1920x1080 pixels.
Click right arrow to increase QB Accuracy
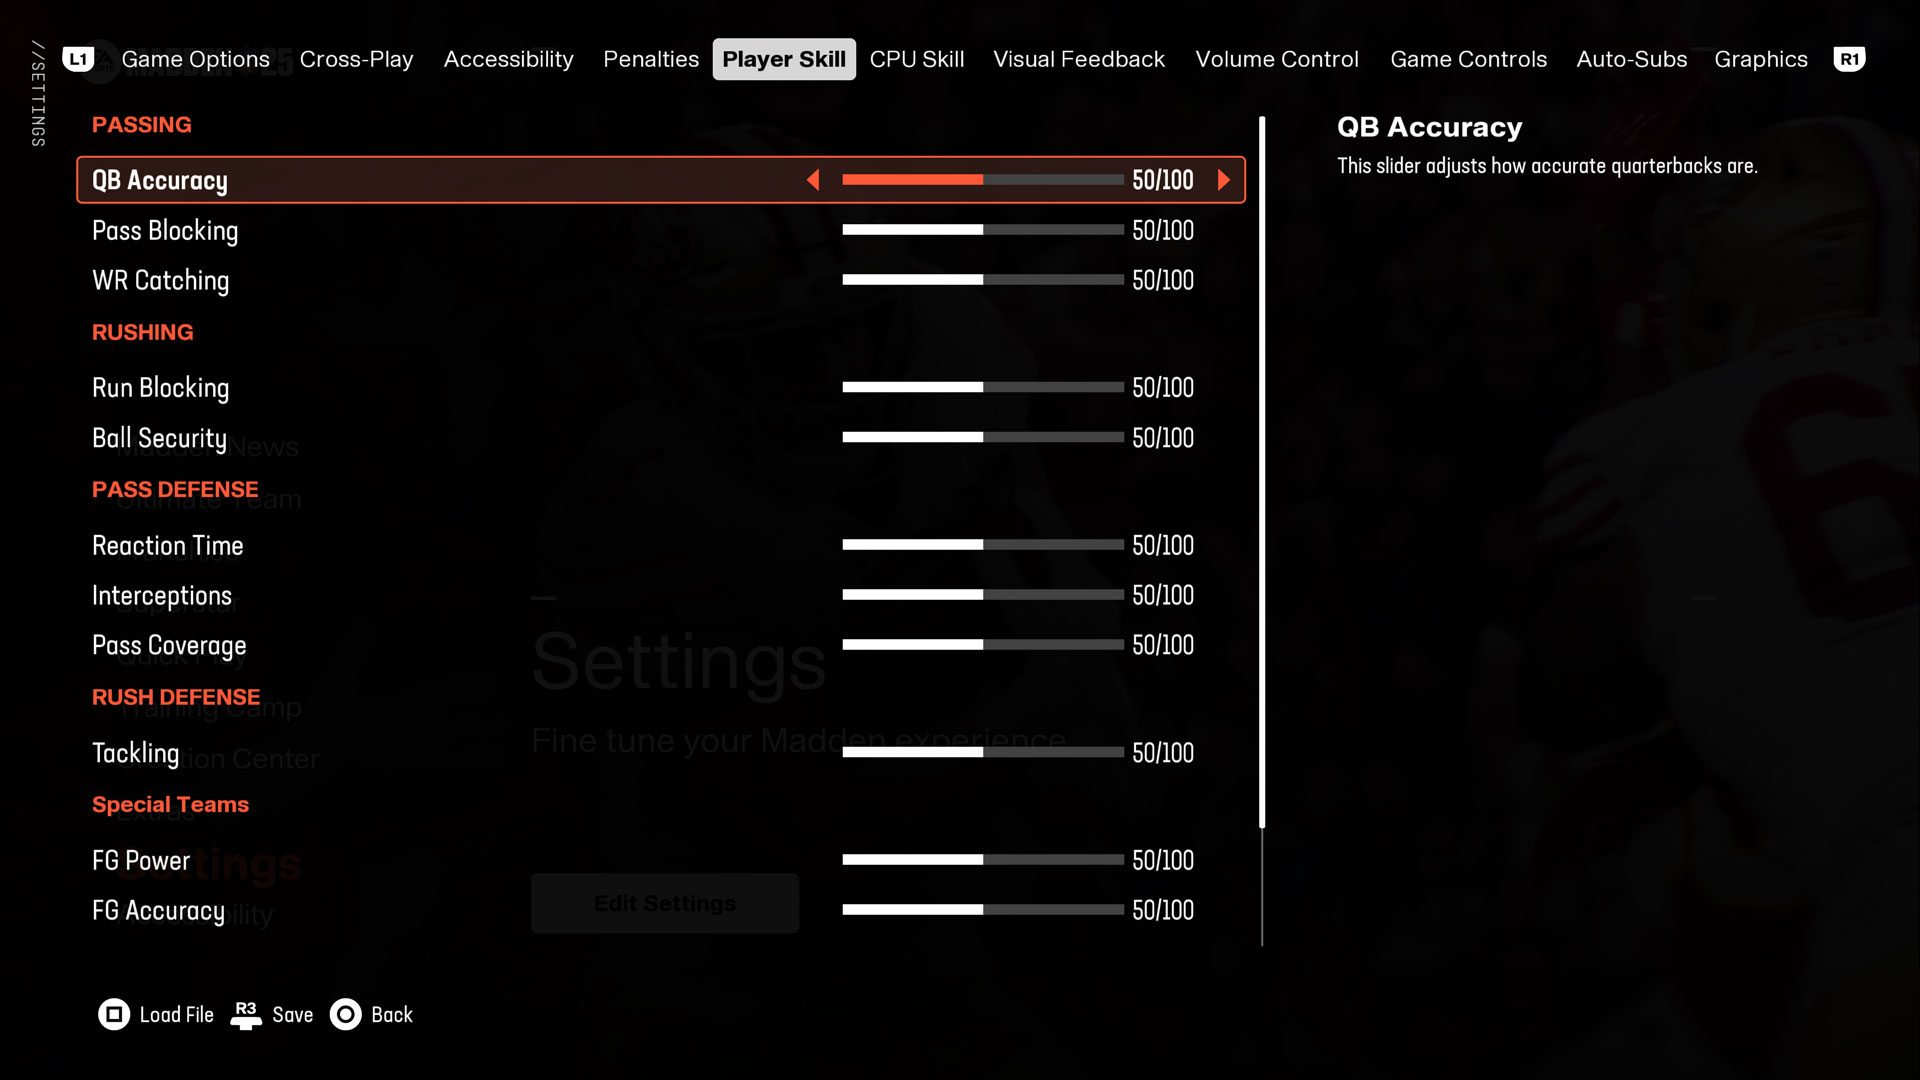click(1224, 180)
